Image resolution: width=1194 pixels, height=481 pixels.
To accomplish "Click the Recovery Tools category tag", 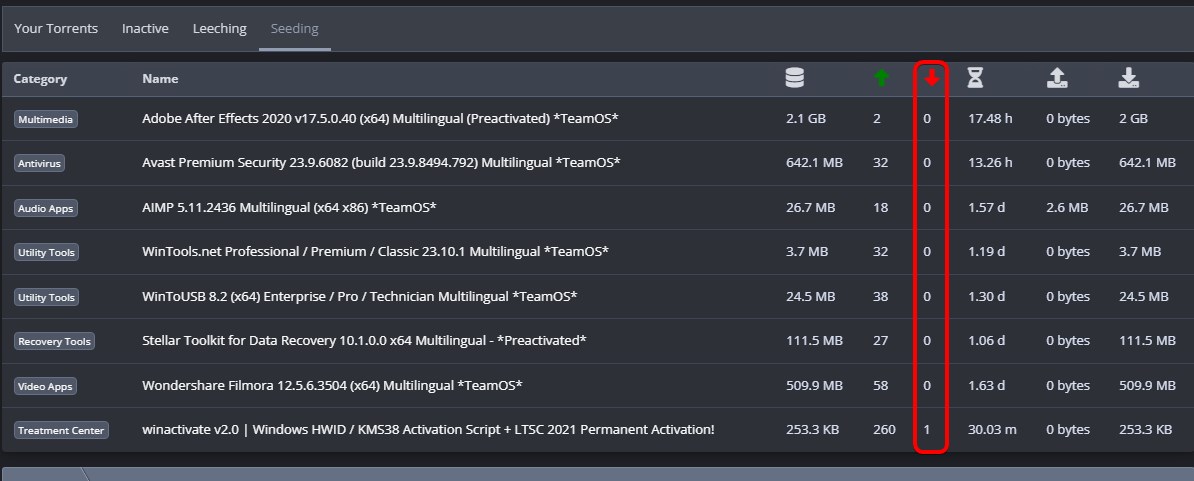I will 54,342.
